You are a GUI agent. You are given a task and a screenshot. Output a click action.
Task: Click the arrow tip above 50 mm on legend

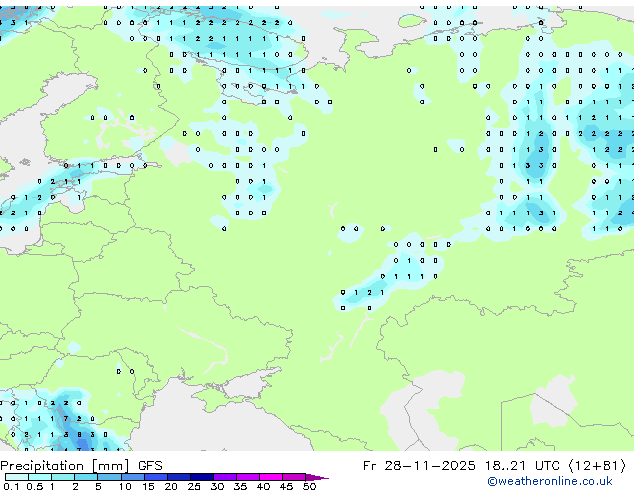(x=317, y=477)
